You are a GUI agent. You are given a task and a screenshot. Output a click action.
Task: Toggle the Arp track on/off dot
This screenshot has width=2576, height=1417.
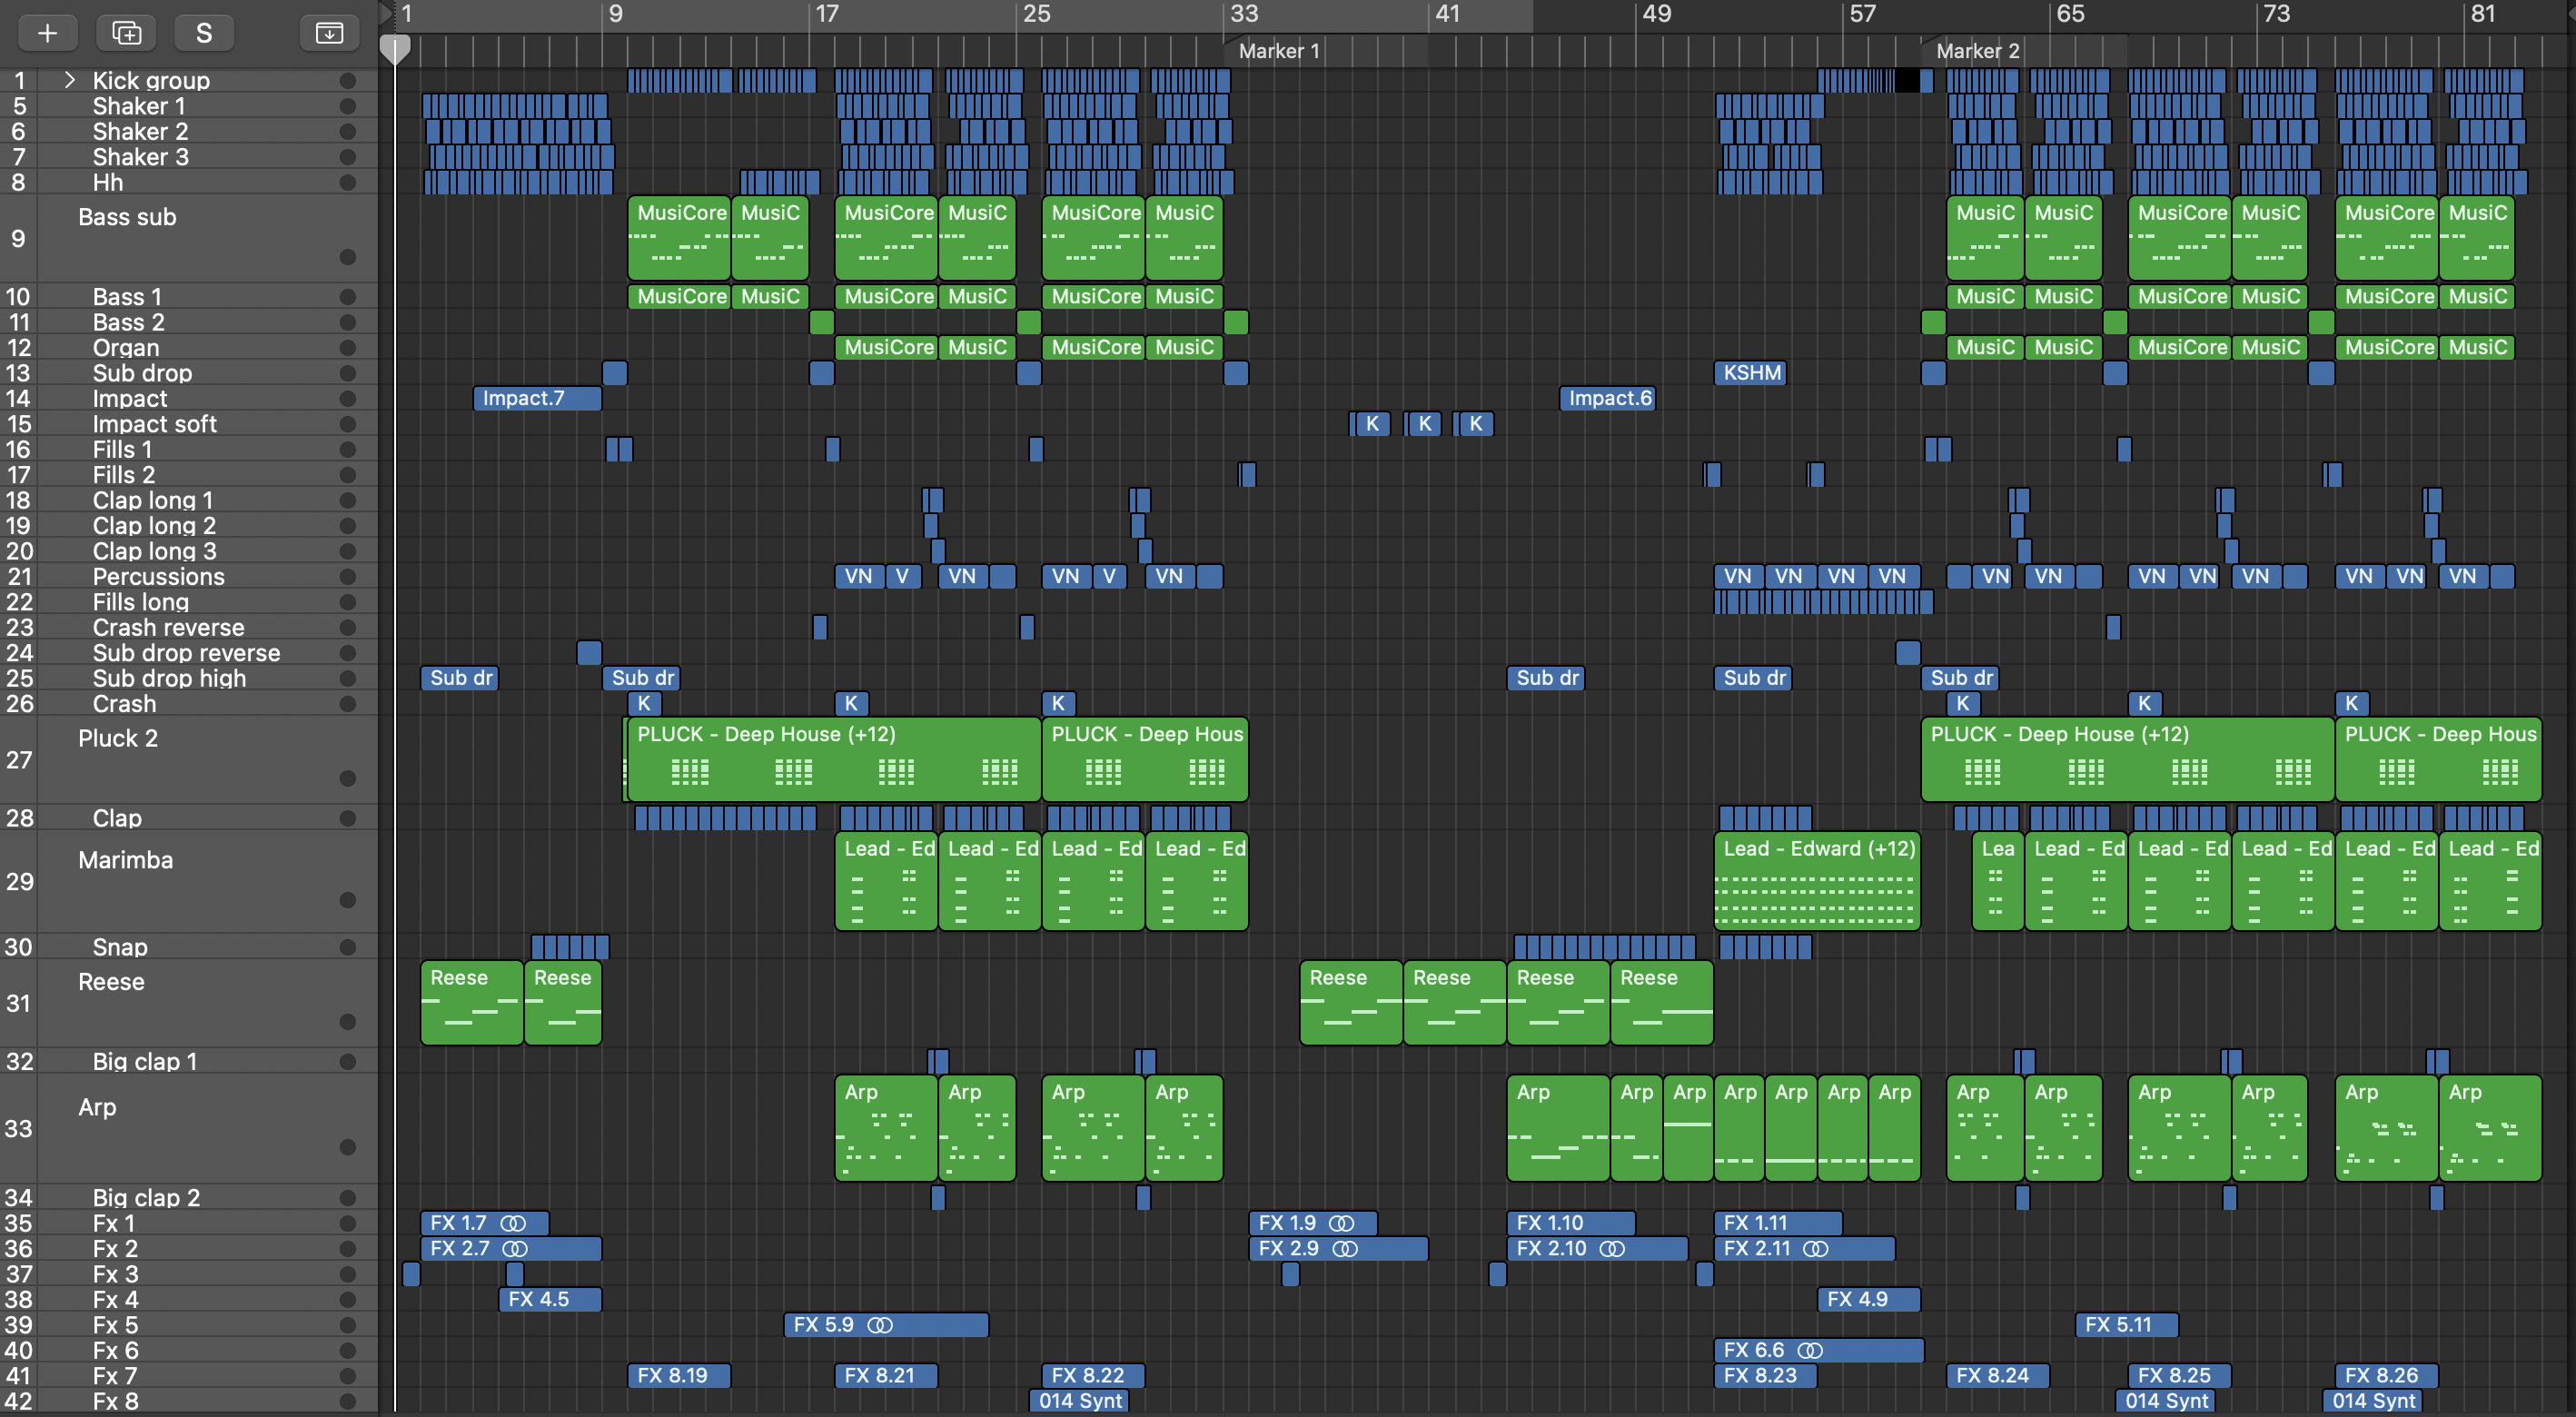click(x=348, y=1147)
